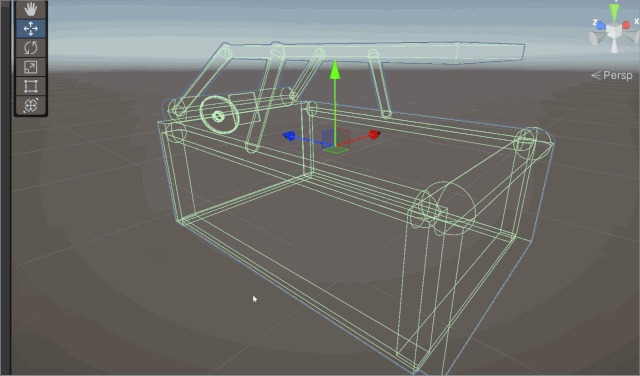
Task: Click the green XZ plane handle of gizmo
Action: (x=336, y=150)
